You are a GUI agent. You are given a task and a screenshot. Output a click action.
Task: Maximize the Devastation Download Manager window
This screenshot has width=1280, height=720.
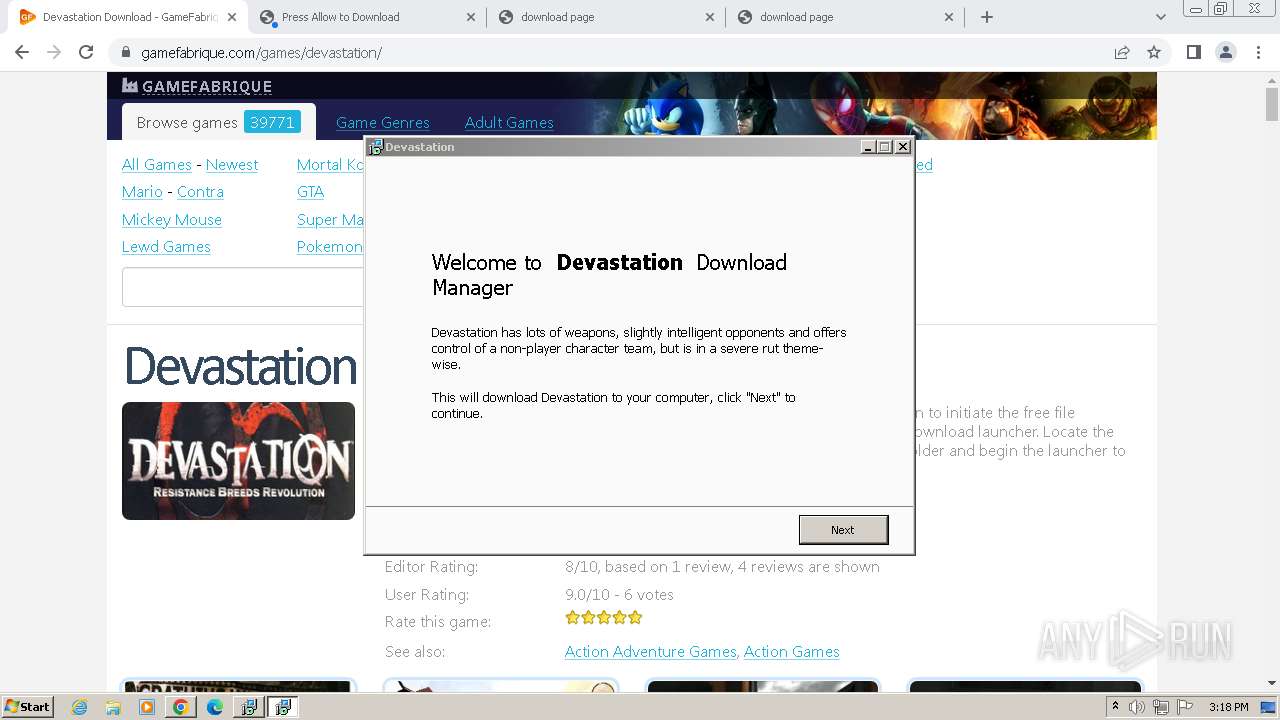click(x=885, y=147)
